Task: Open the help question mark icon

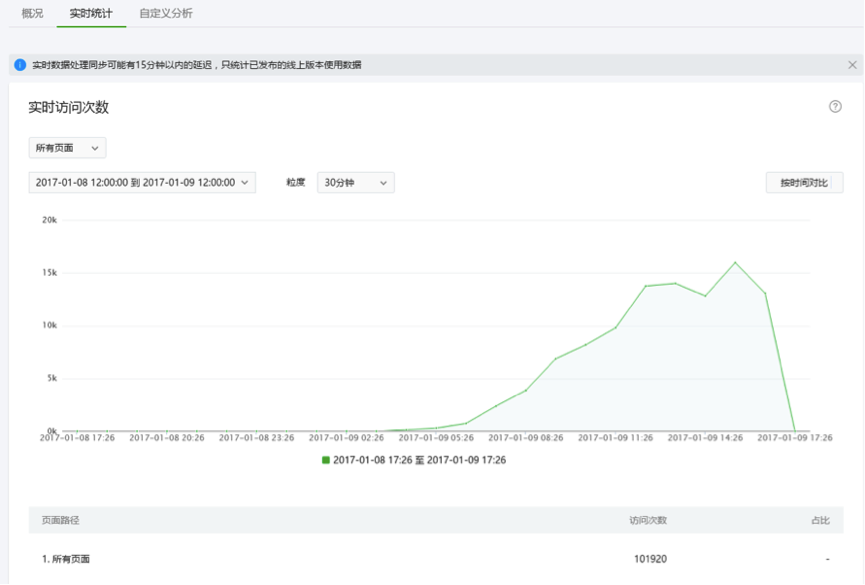Action: click(835, 107)
